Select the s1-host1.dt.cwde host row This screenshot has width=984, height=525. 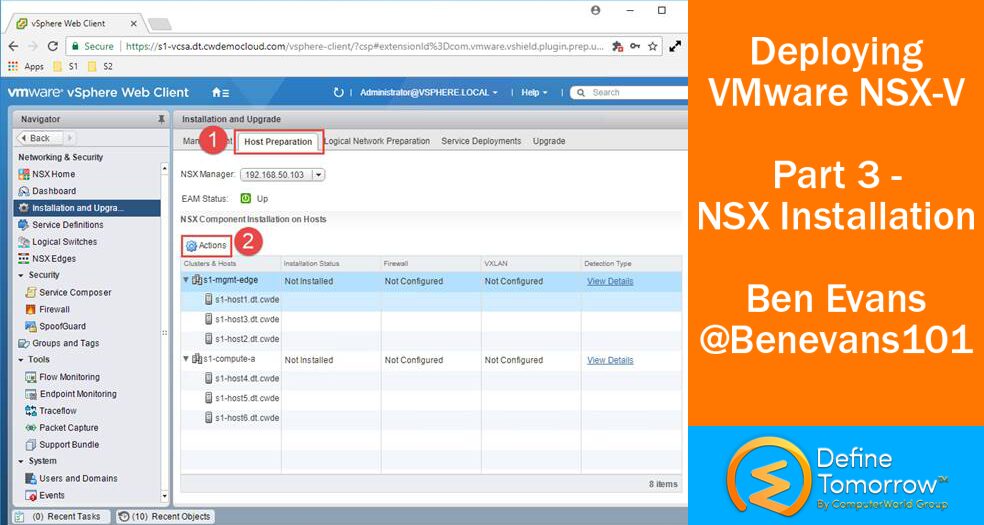(430, 300)
